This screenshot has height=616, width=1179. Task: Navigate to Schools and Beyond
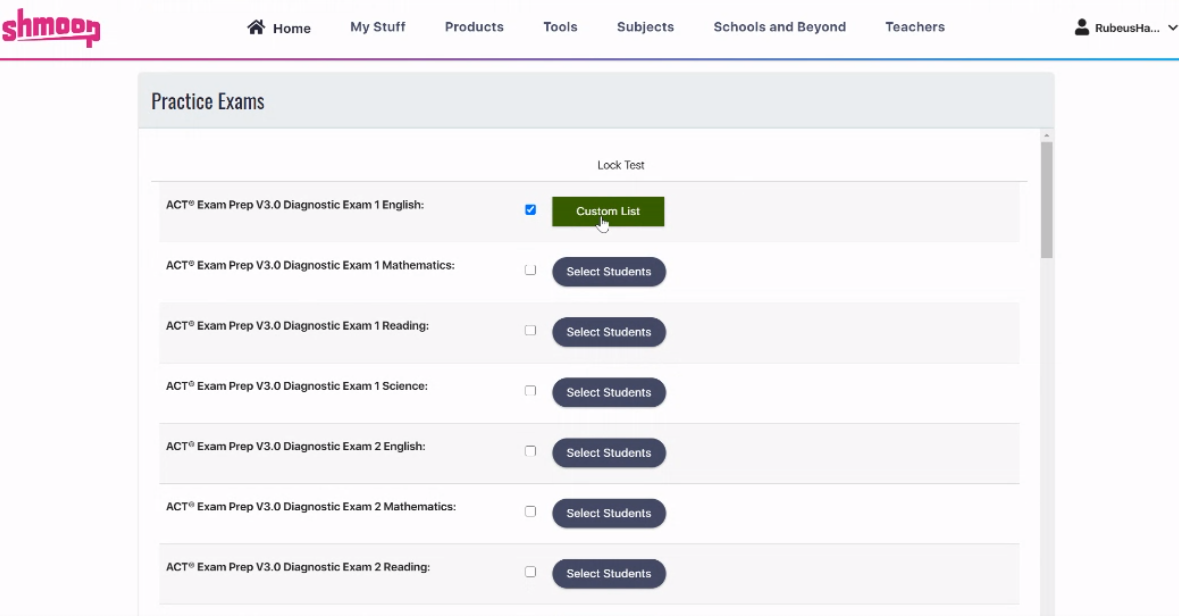779,27
